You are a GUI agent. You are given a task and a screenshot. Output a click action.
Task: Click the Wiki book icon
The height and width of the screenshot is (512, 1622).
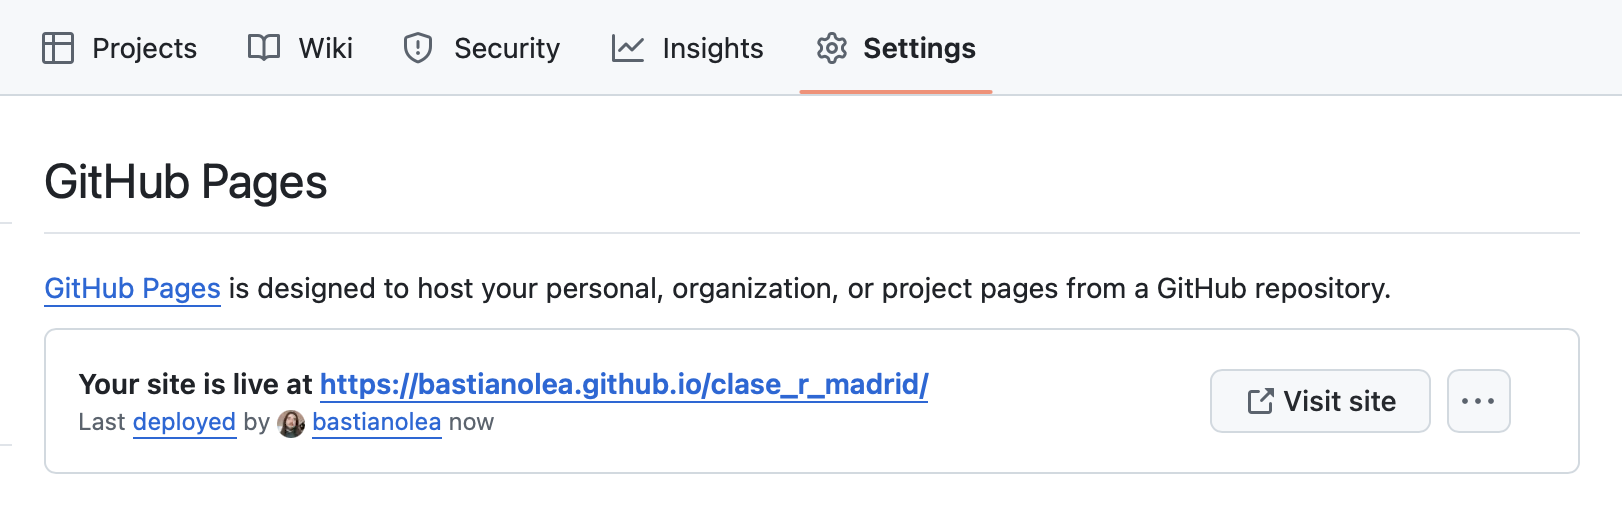tap(264, 48)
